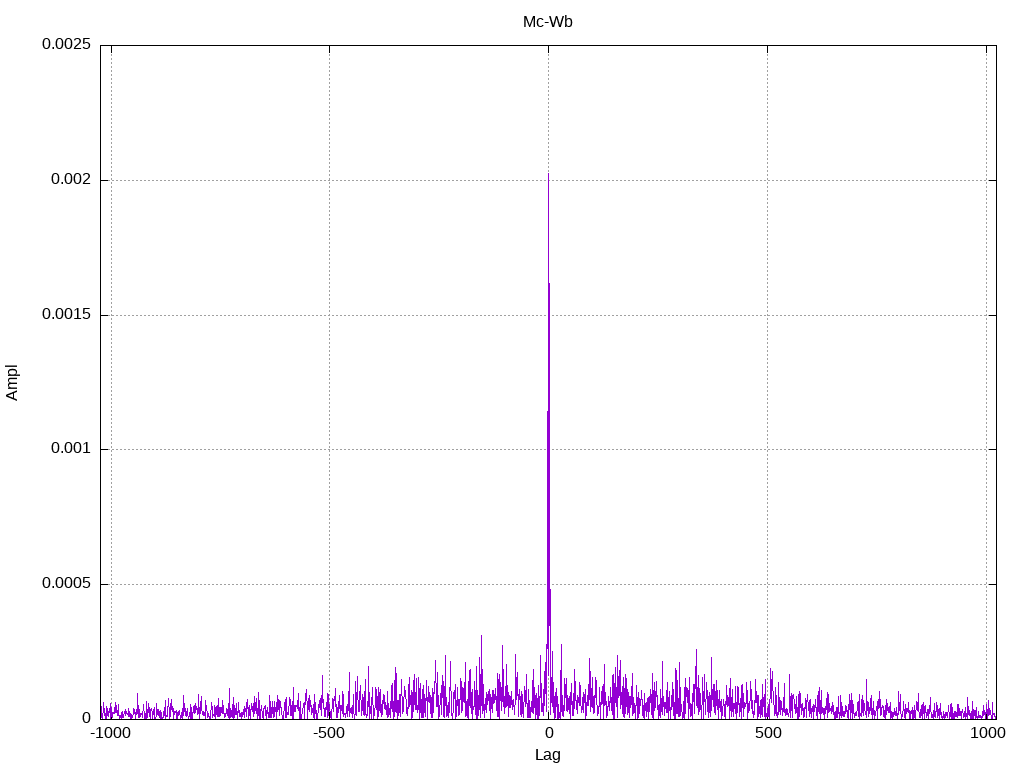Click the tip of the central peak
1024x768 pixels.
tap(548, 174)
